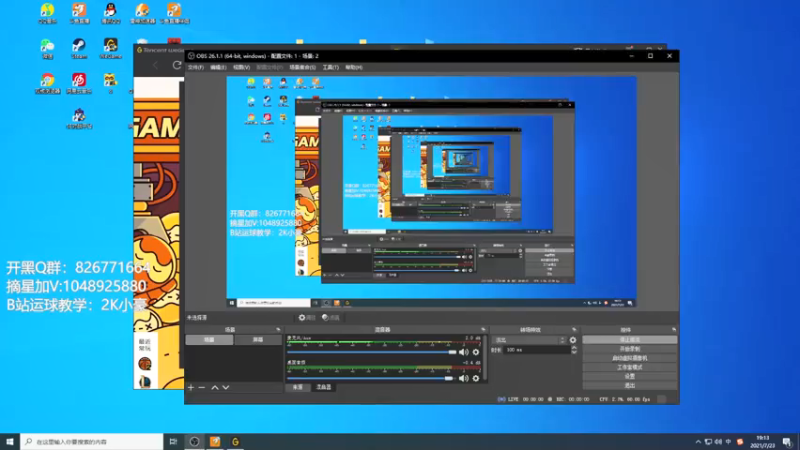The height and width of the screenshot is (450, 800).
Task: Pop out the controls panel dock icon
Action: click(674, 330)
